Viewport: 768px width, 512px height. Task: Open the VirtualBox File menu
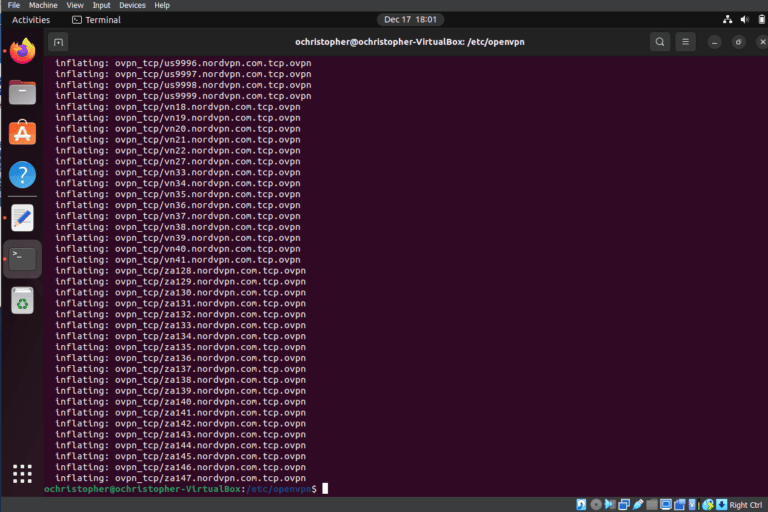(14, 5)
